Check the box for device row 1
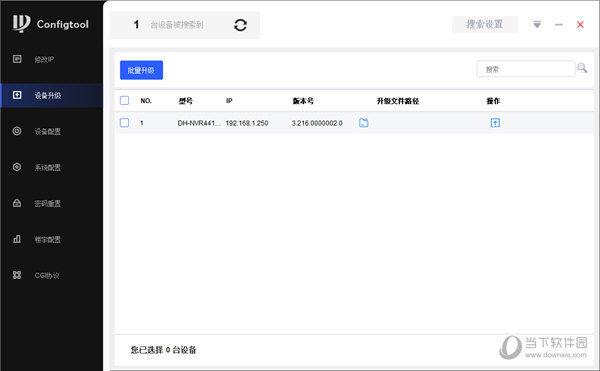600x371 pixels. pyautogui.click(x=124, y=123)
